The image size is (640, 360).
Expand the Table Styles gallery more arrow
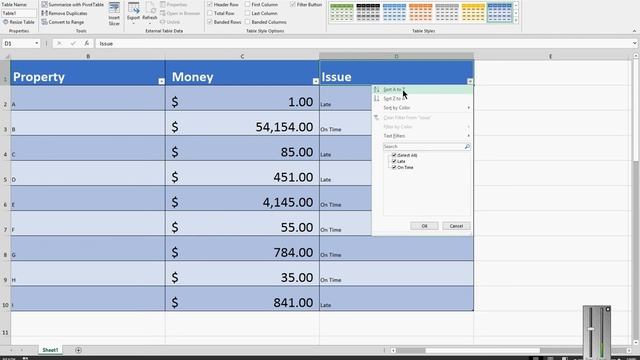click(x=516, y=20)
